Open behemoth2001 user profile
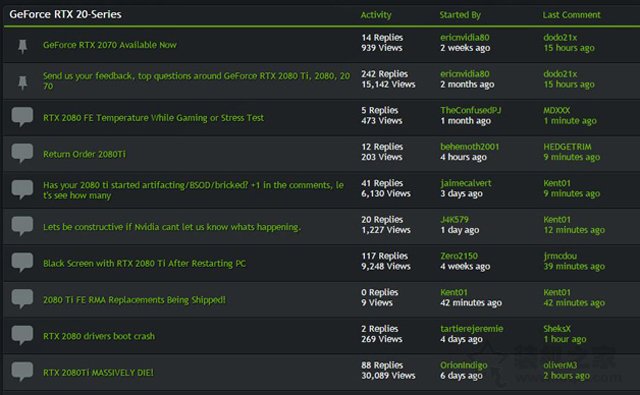The height and width of the screenshot is (395, 640). pyautogui.click(x=469, y=146)
